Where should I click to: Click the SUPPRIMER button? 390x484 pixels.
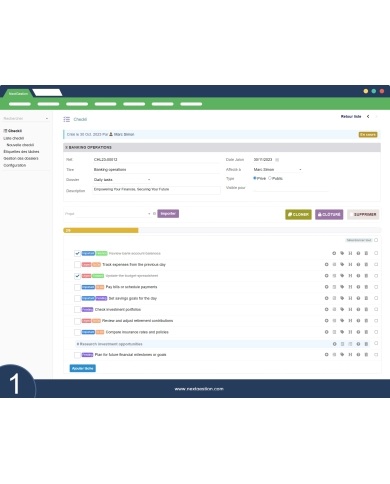tap(363, 214)
